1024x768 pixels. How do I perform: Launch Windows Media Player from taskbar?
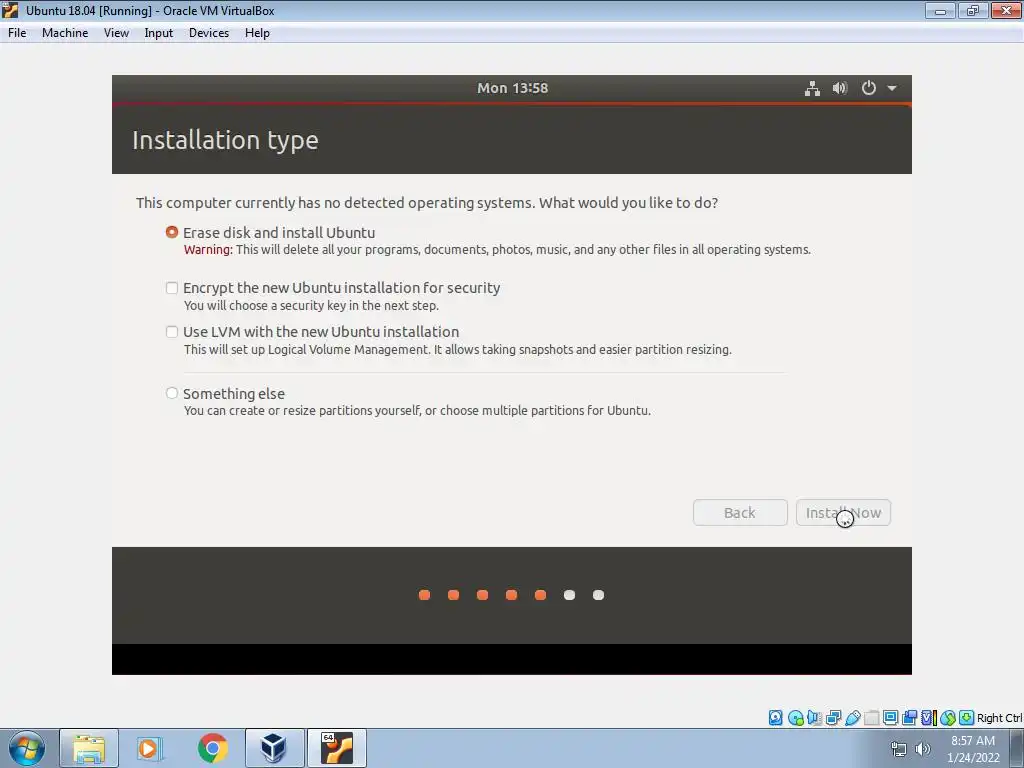[149, 748]
